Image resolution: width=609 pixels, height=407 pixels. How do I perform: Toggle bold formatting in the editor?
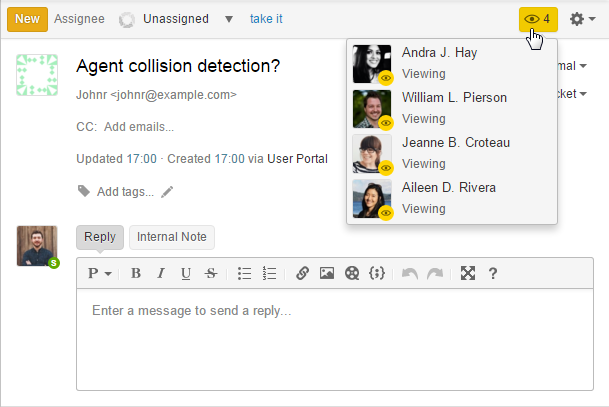[136, 273]
